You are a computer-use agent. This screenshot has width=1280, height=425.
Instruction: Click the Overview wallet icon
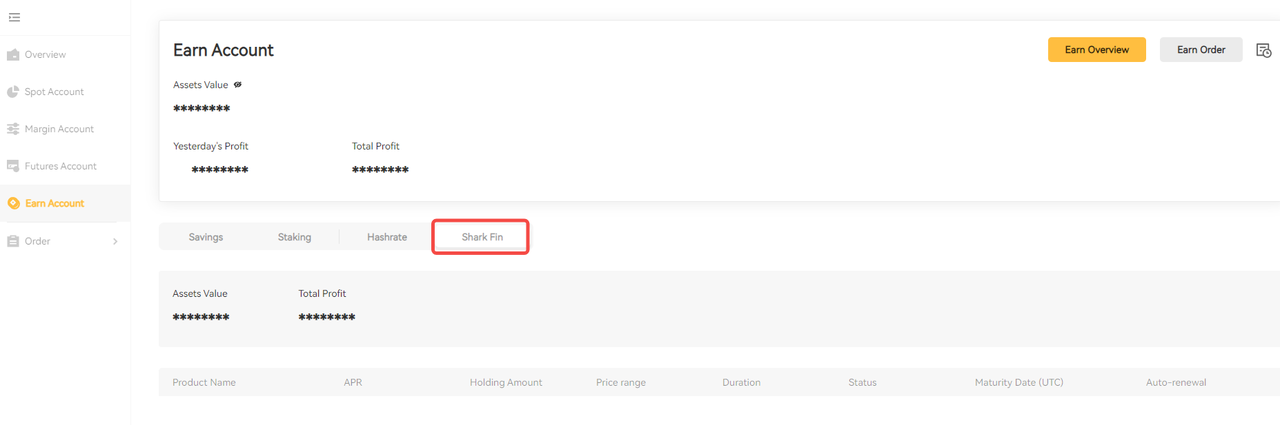click(13, 54)
